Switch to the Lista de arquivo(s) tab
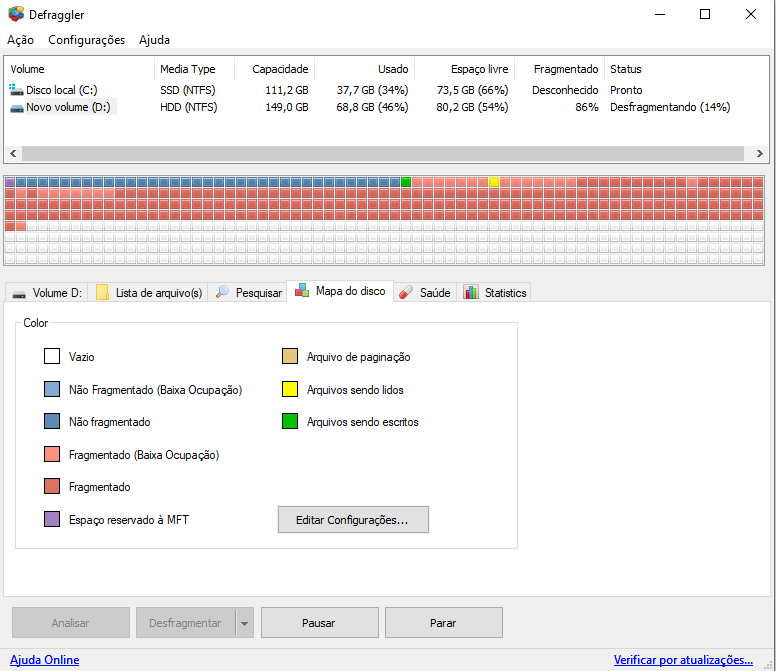 click(x=149, y=292)
